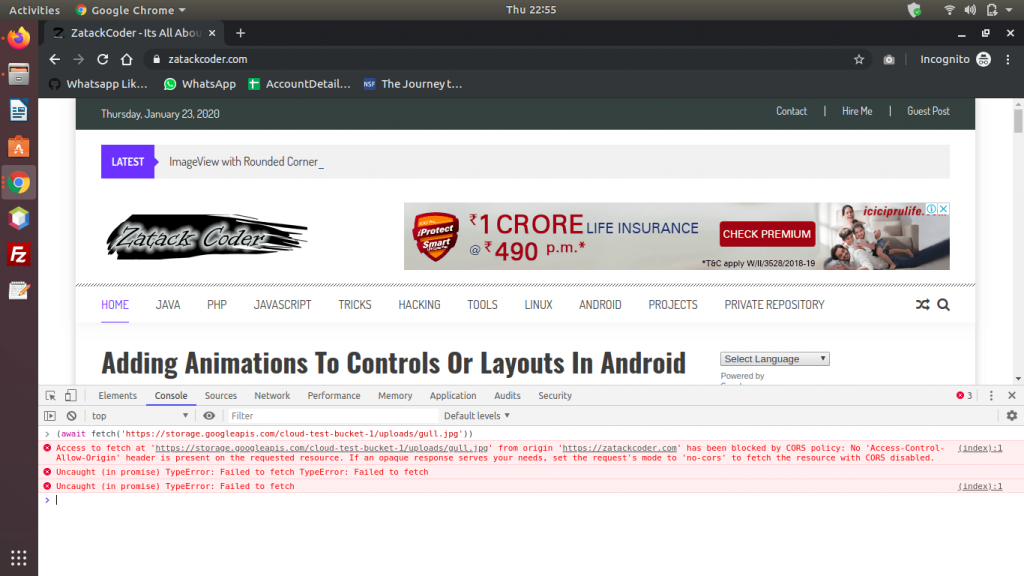The width and height of the screenshot is (1024, 576).
Task: Bookmark this page with the star icon
Action: pos(858,59)
